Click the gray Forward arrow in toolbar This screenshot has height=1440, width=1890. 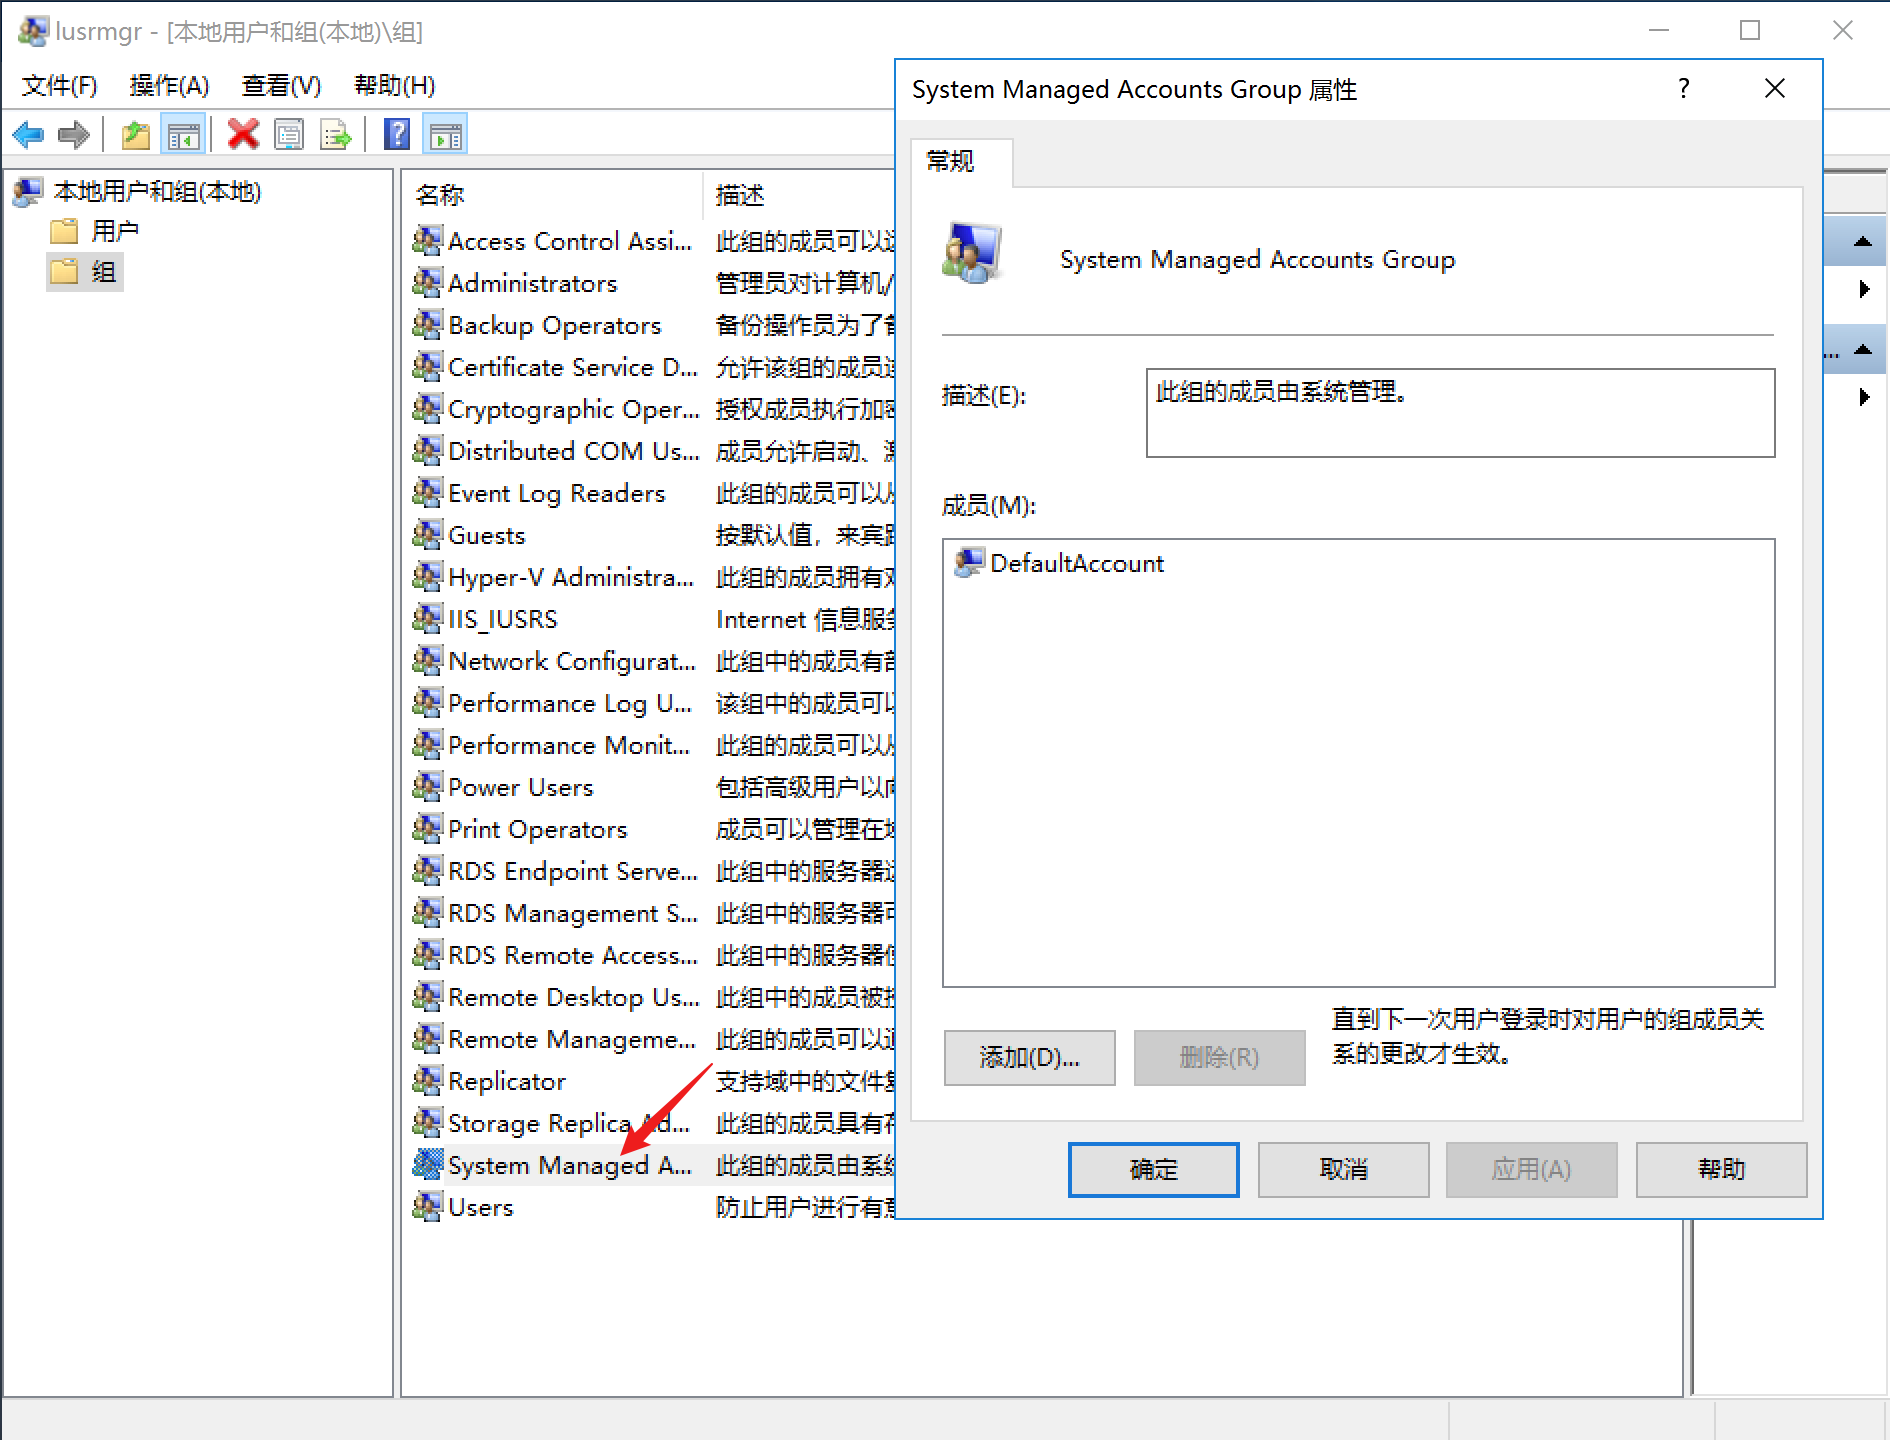coord(74,134)
